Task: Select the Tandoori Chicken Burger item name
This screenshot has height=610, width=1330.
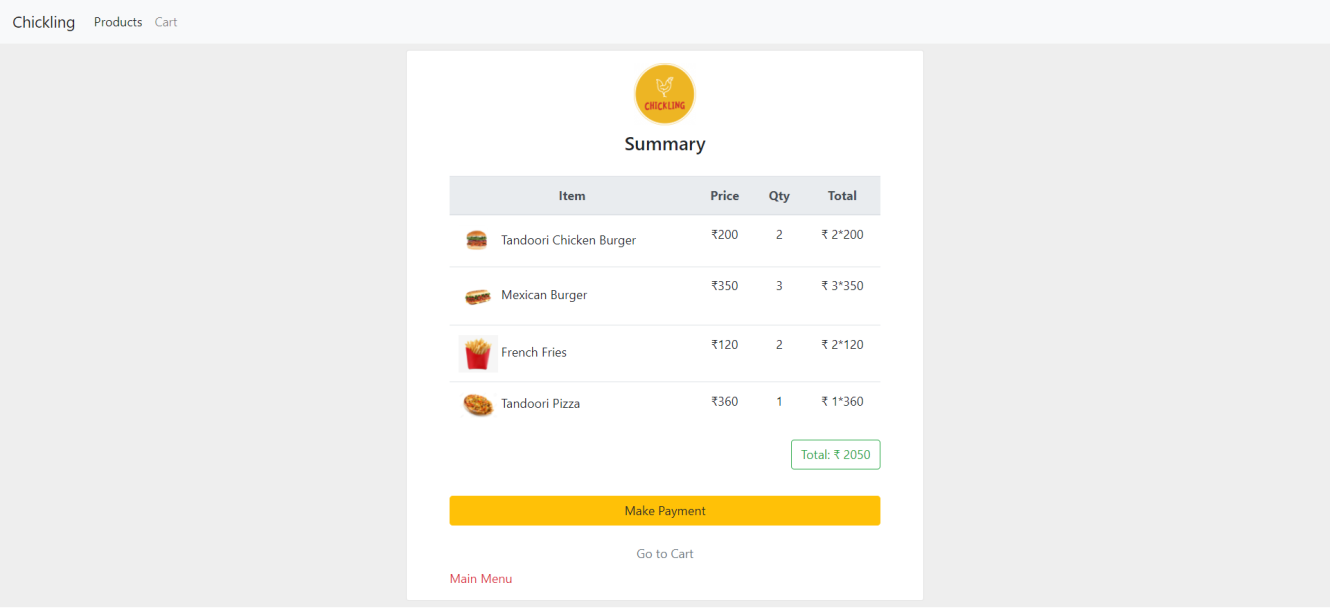Action: point(568,240)
